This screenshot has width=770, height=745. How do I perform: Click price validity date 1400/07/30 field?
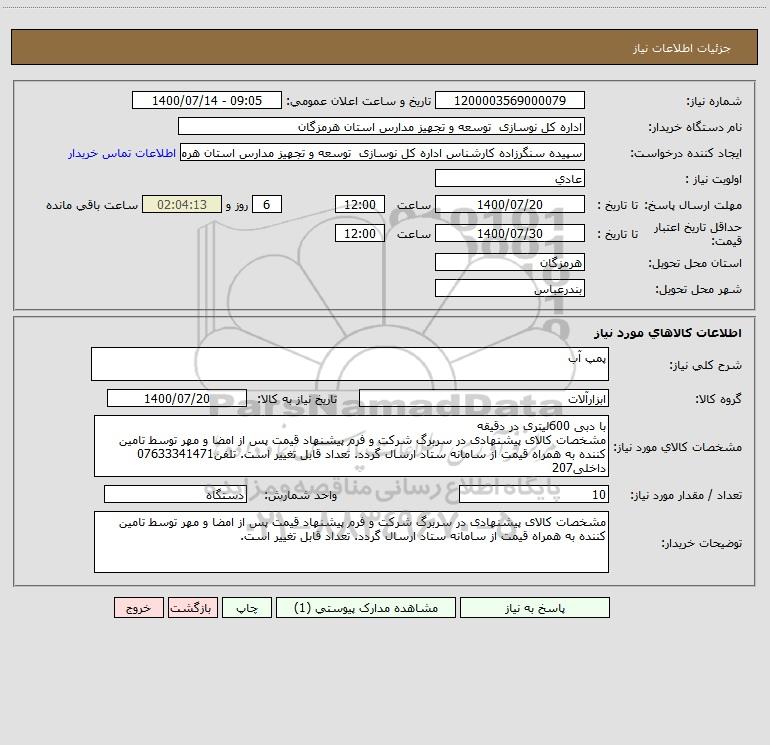pyautogui.click(x=510, y=233)
